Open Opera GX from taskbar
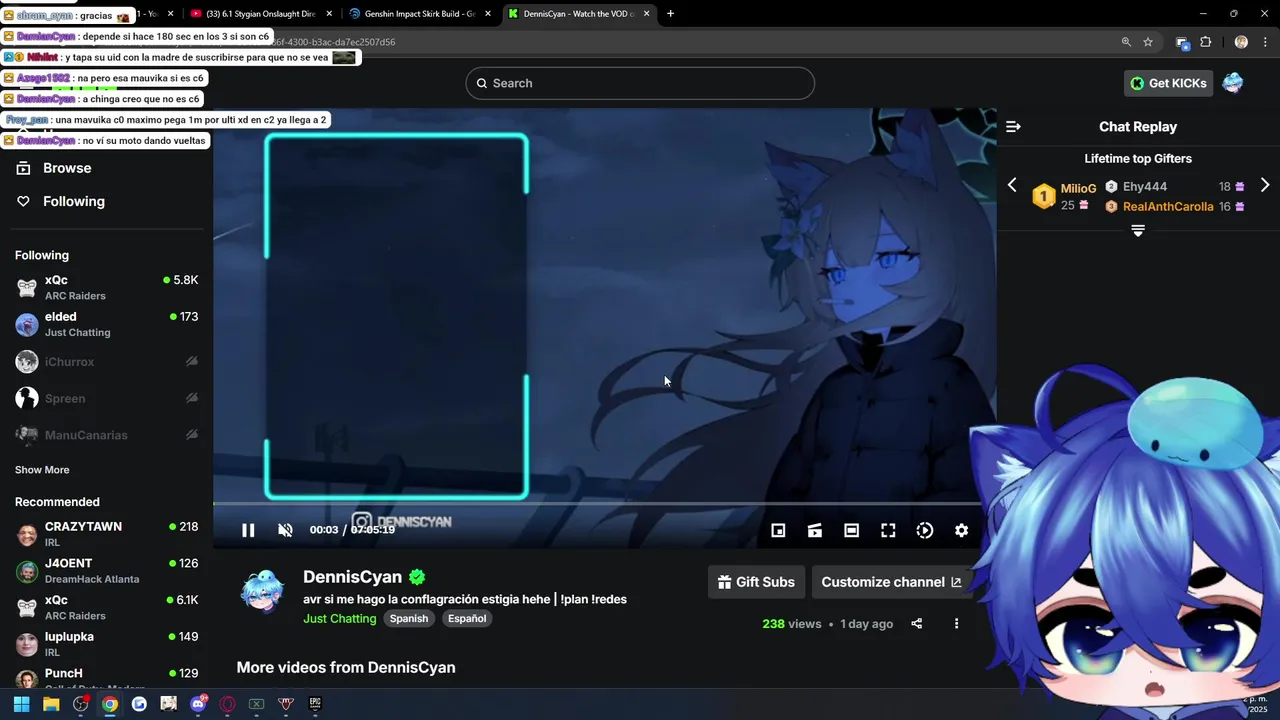The image size is (1280, 720). coord(227,704)
